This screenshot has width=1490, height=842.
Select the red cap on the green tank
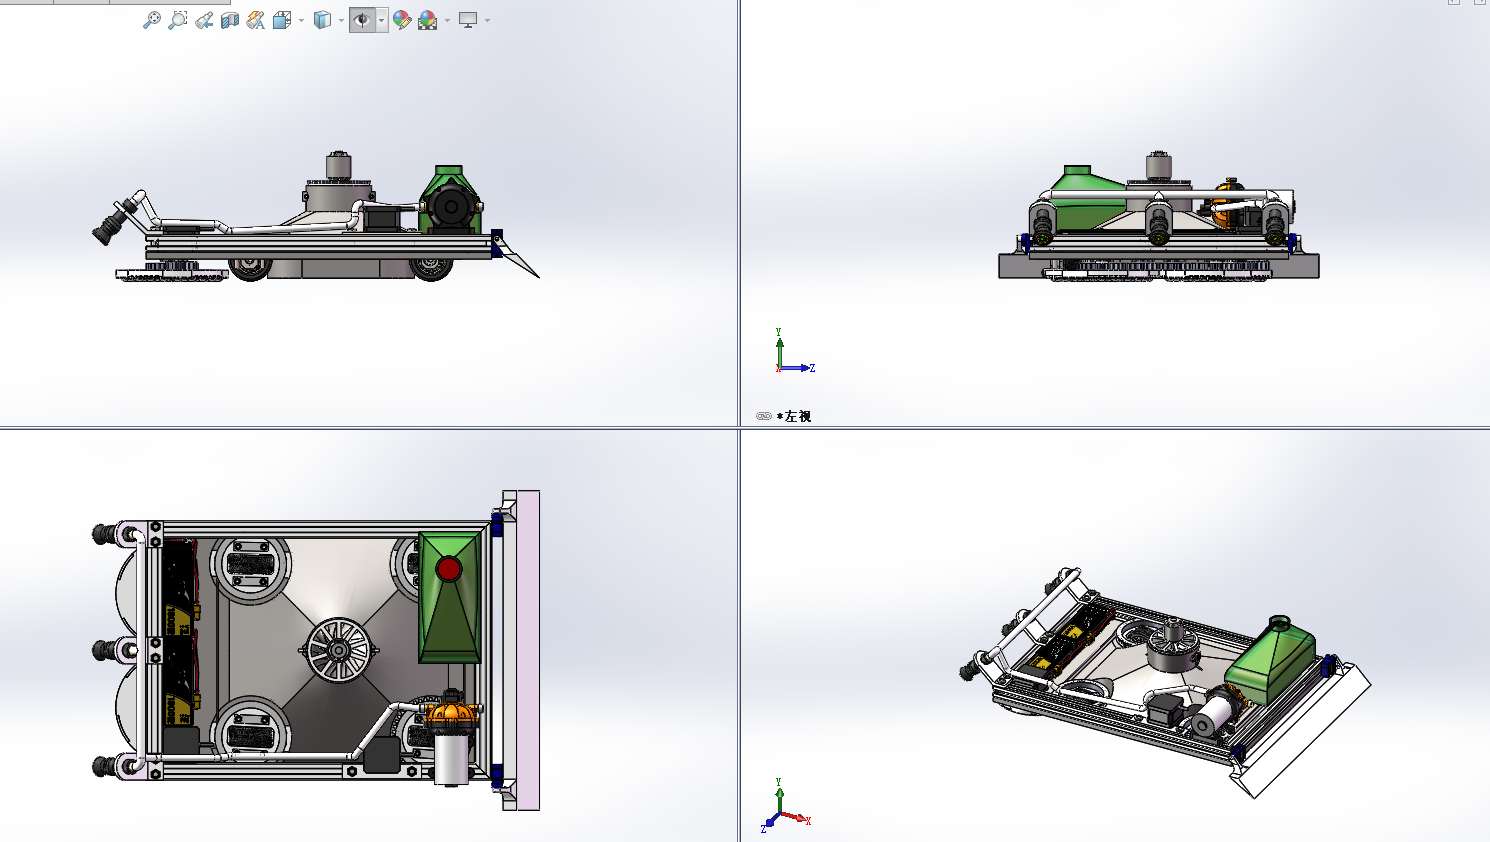pyautogui.click(x=449, y=569)
